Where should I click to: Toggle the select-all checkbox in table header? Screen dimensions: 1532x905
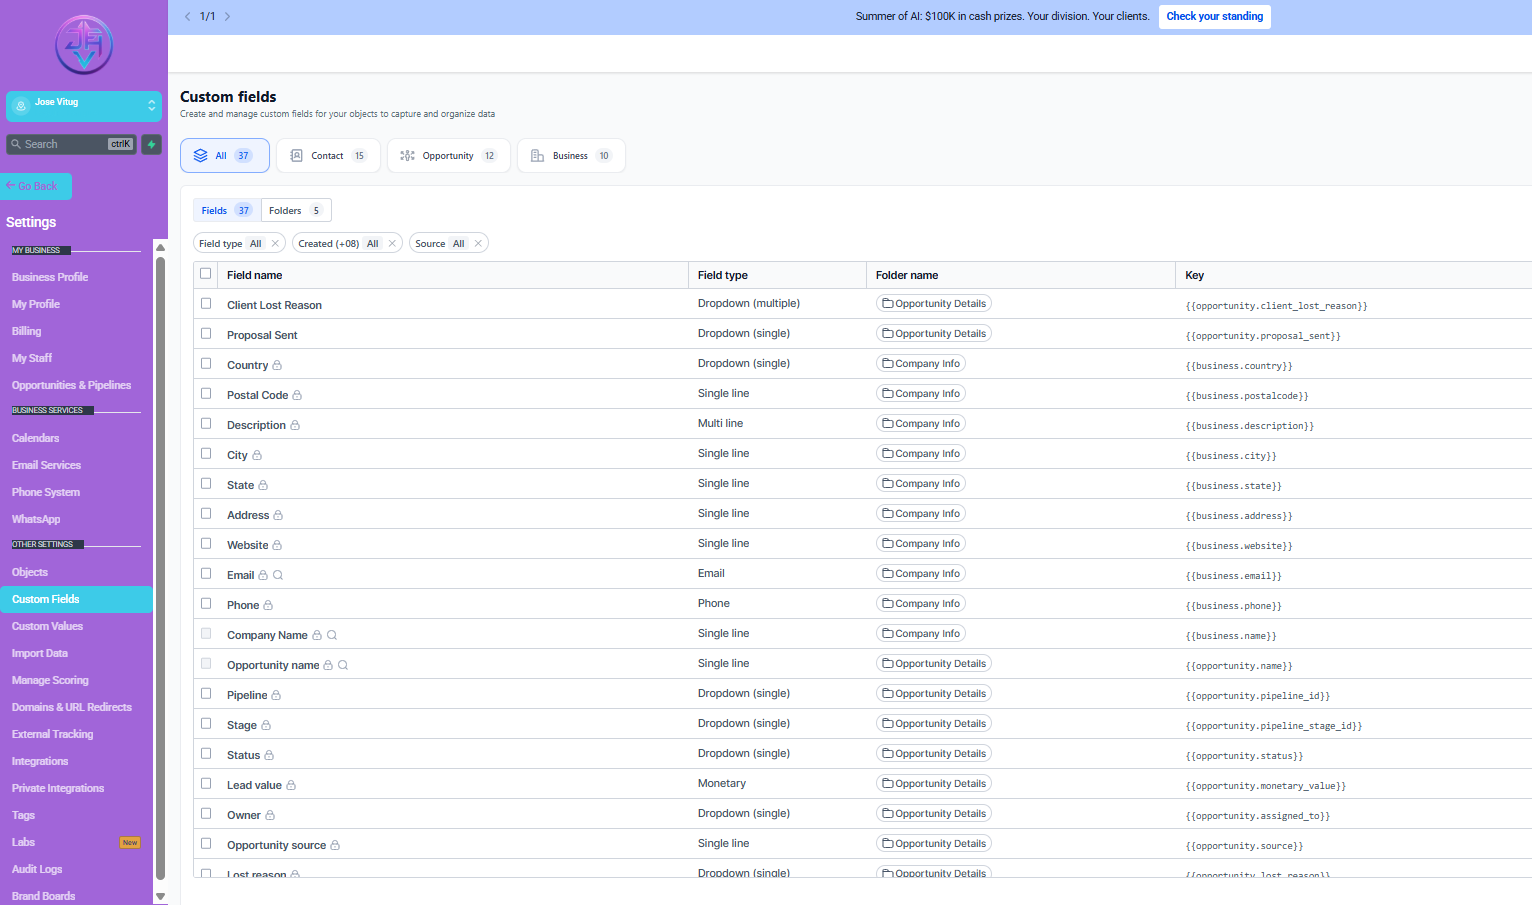click(x=206, y=273)
